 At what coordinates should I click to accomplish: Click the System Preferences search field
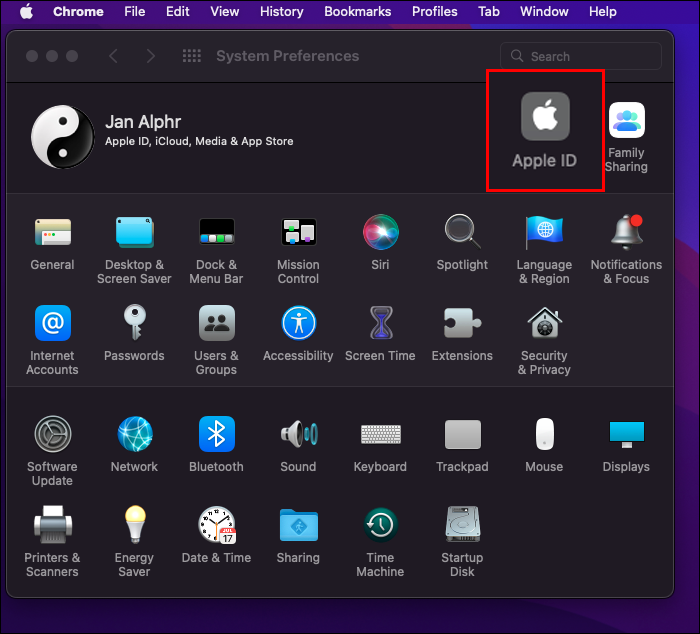[x=580, y=56]
